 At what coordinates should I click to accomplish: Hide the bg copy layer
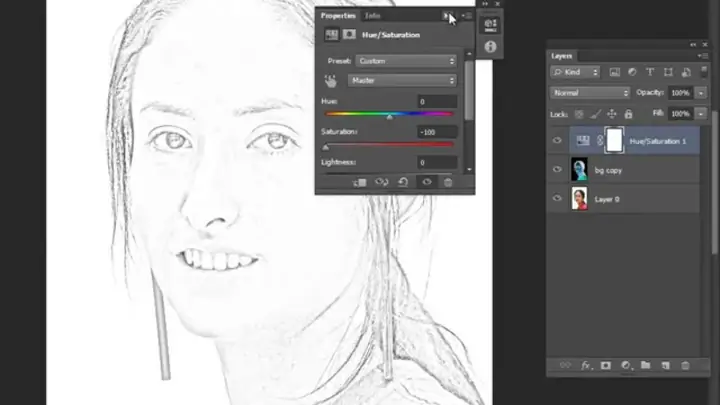557,169
